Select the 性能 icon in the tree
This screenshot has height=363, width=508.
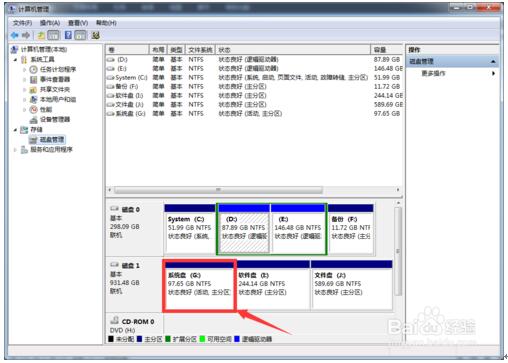coord(33,109)
